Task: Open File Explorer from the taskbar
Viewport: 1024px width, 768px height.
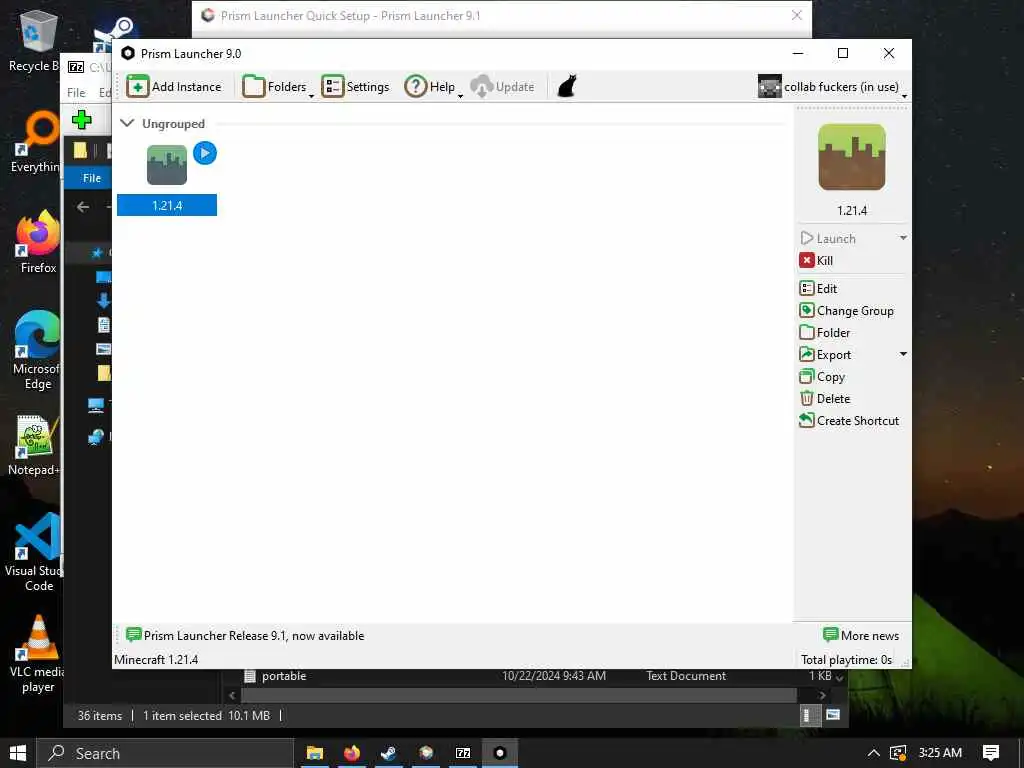Action: [315, 753]
